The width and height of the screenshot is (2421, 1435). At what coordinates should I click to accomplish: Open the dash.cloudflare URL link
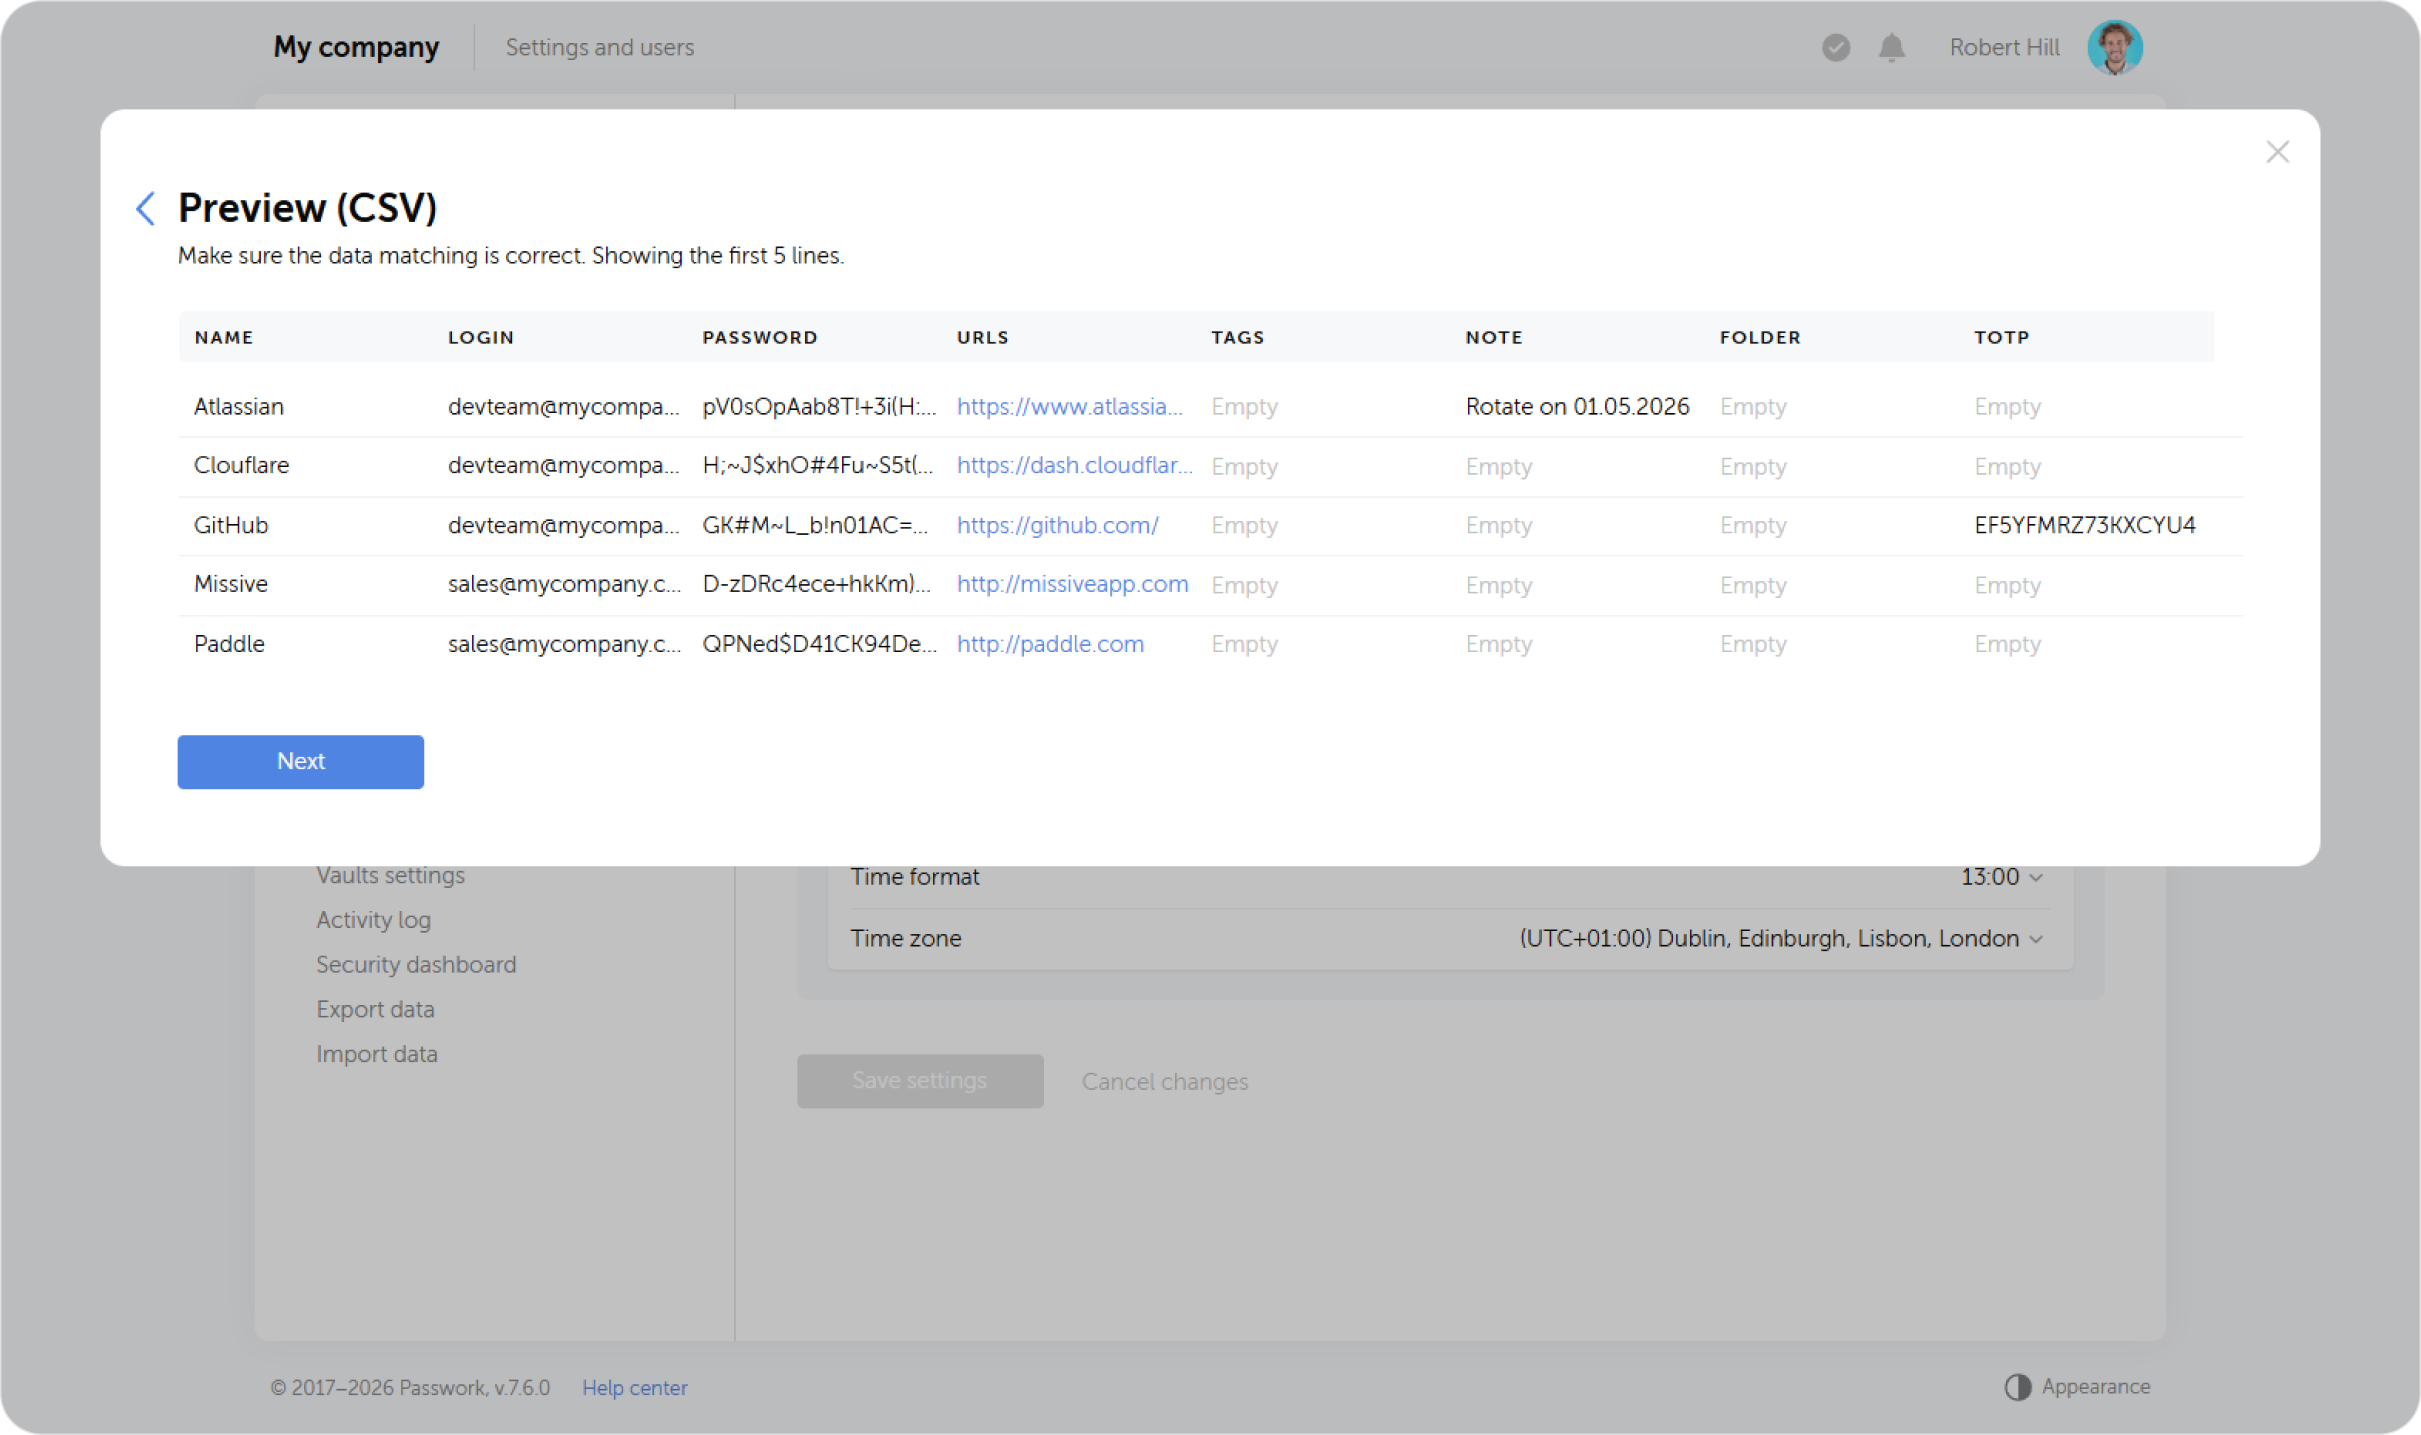[1074, 465]
